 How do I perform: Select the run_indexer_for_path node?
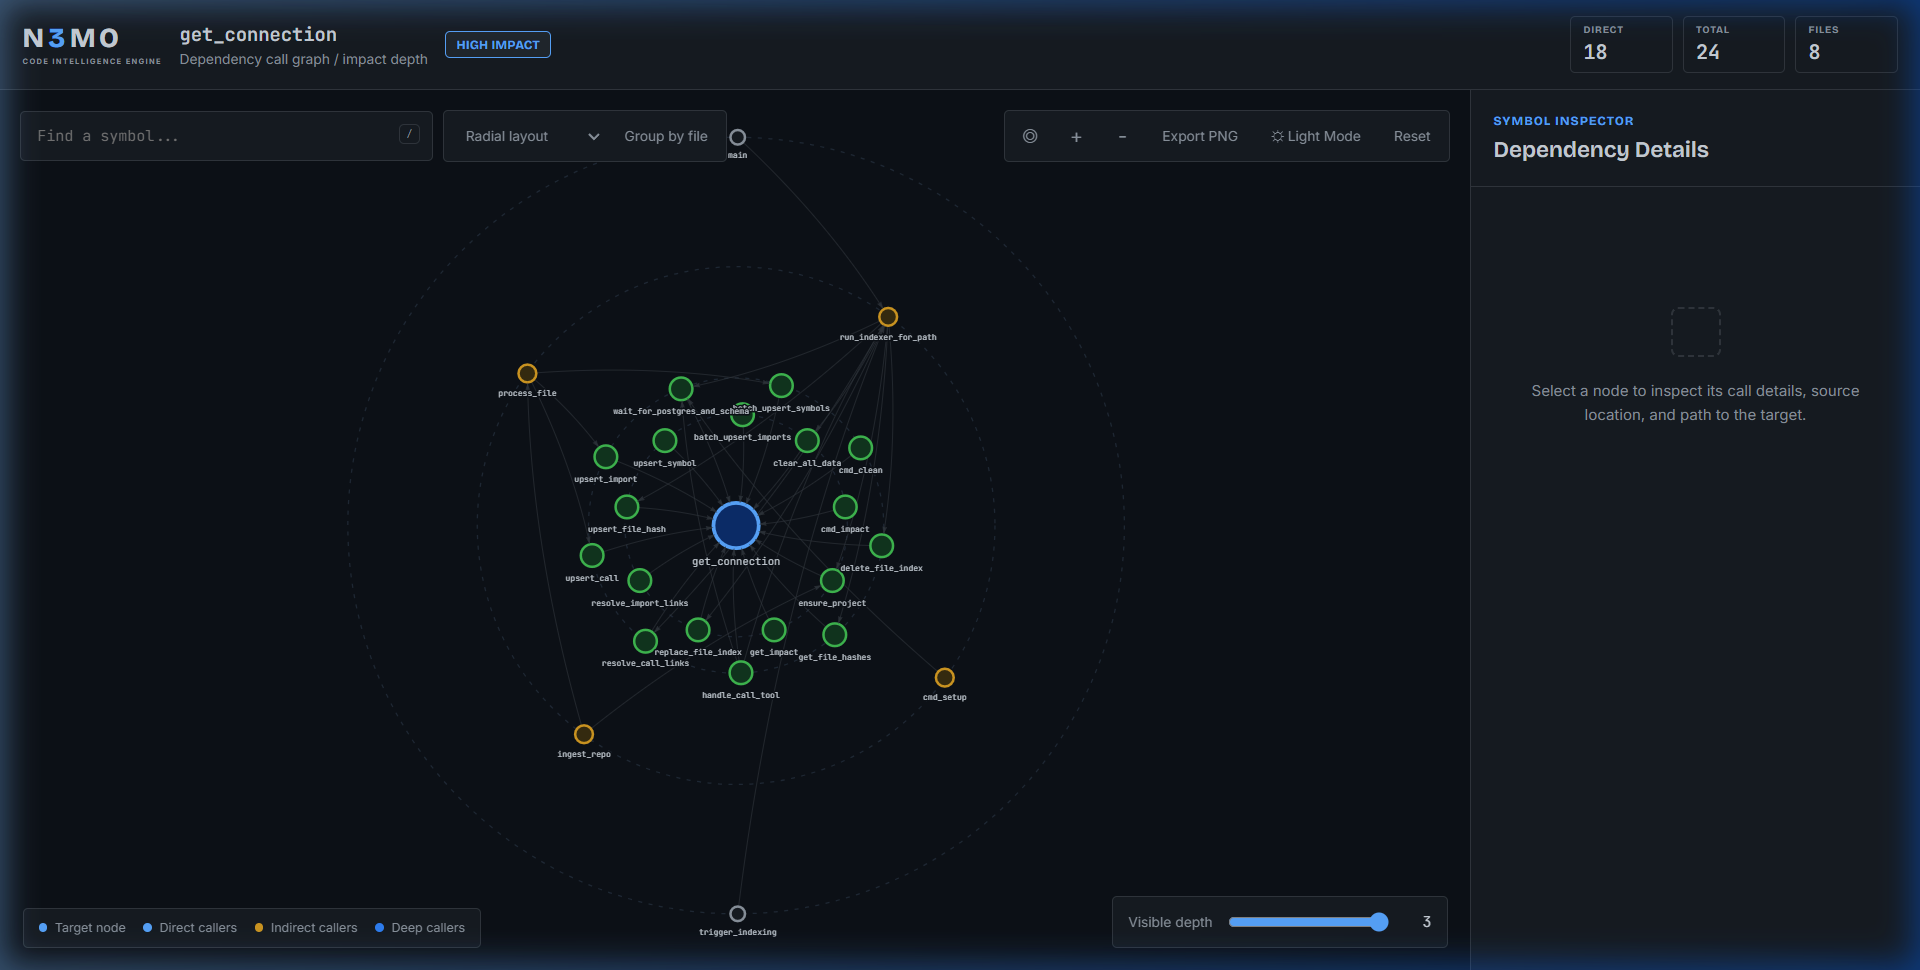pos(888,317)
